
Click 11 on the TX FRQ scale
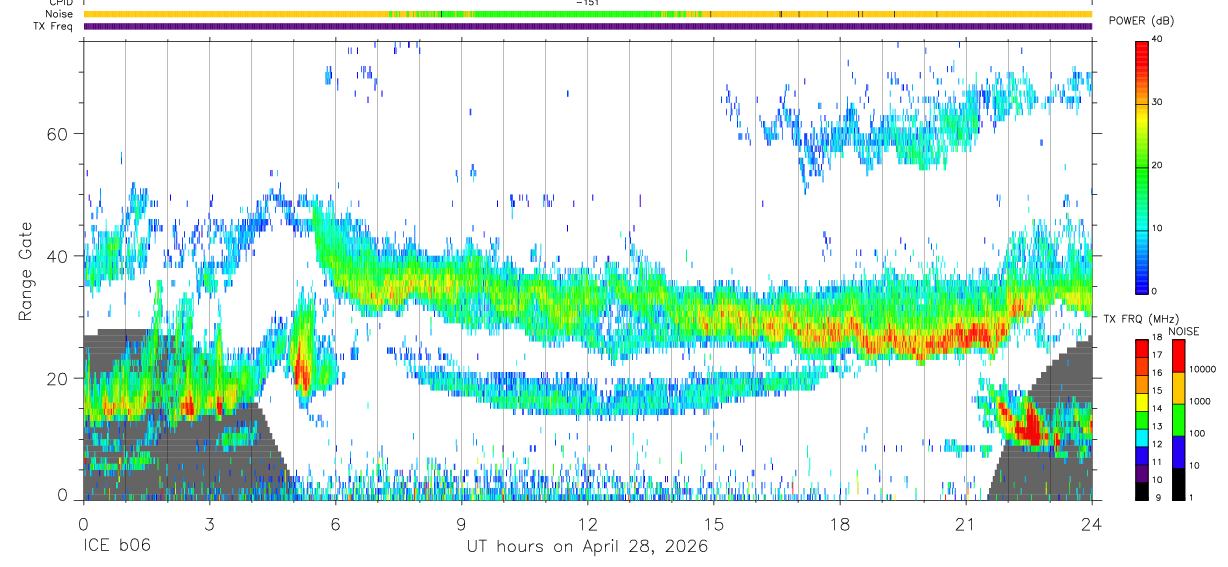point(1156,462)
